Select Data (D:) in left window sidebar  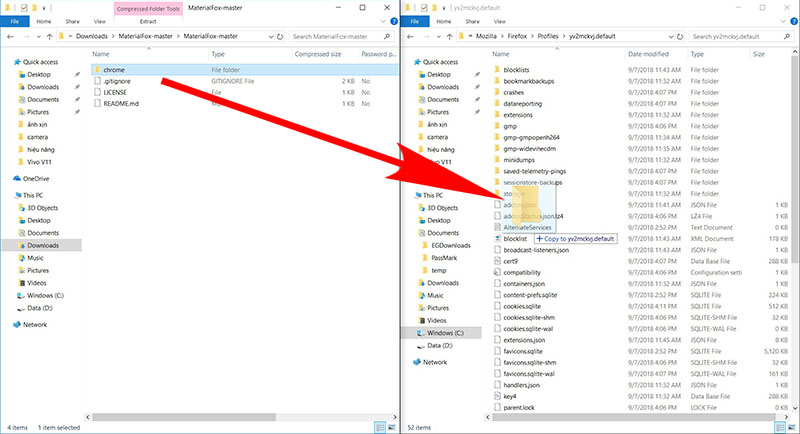click(x=40, y=309)
